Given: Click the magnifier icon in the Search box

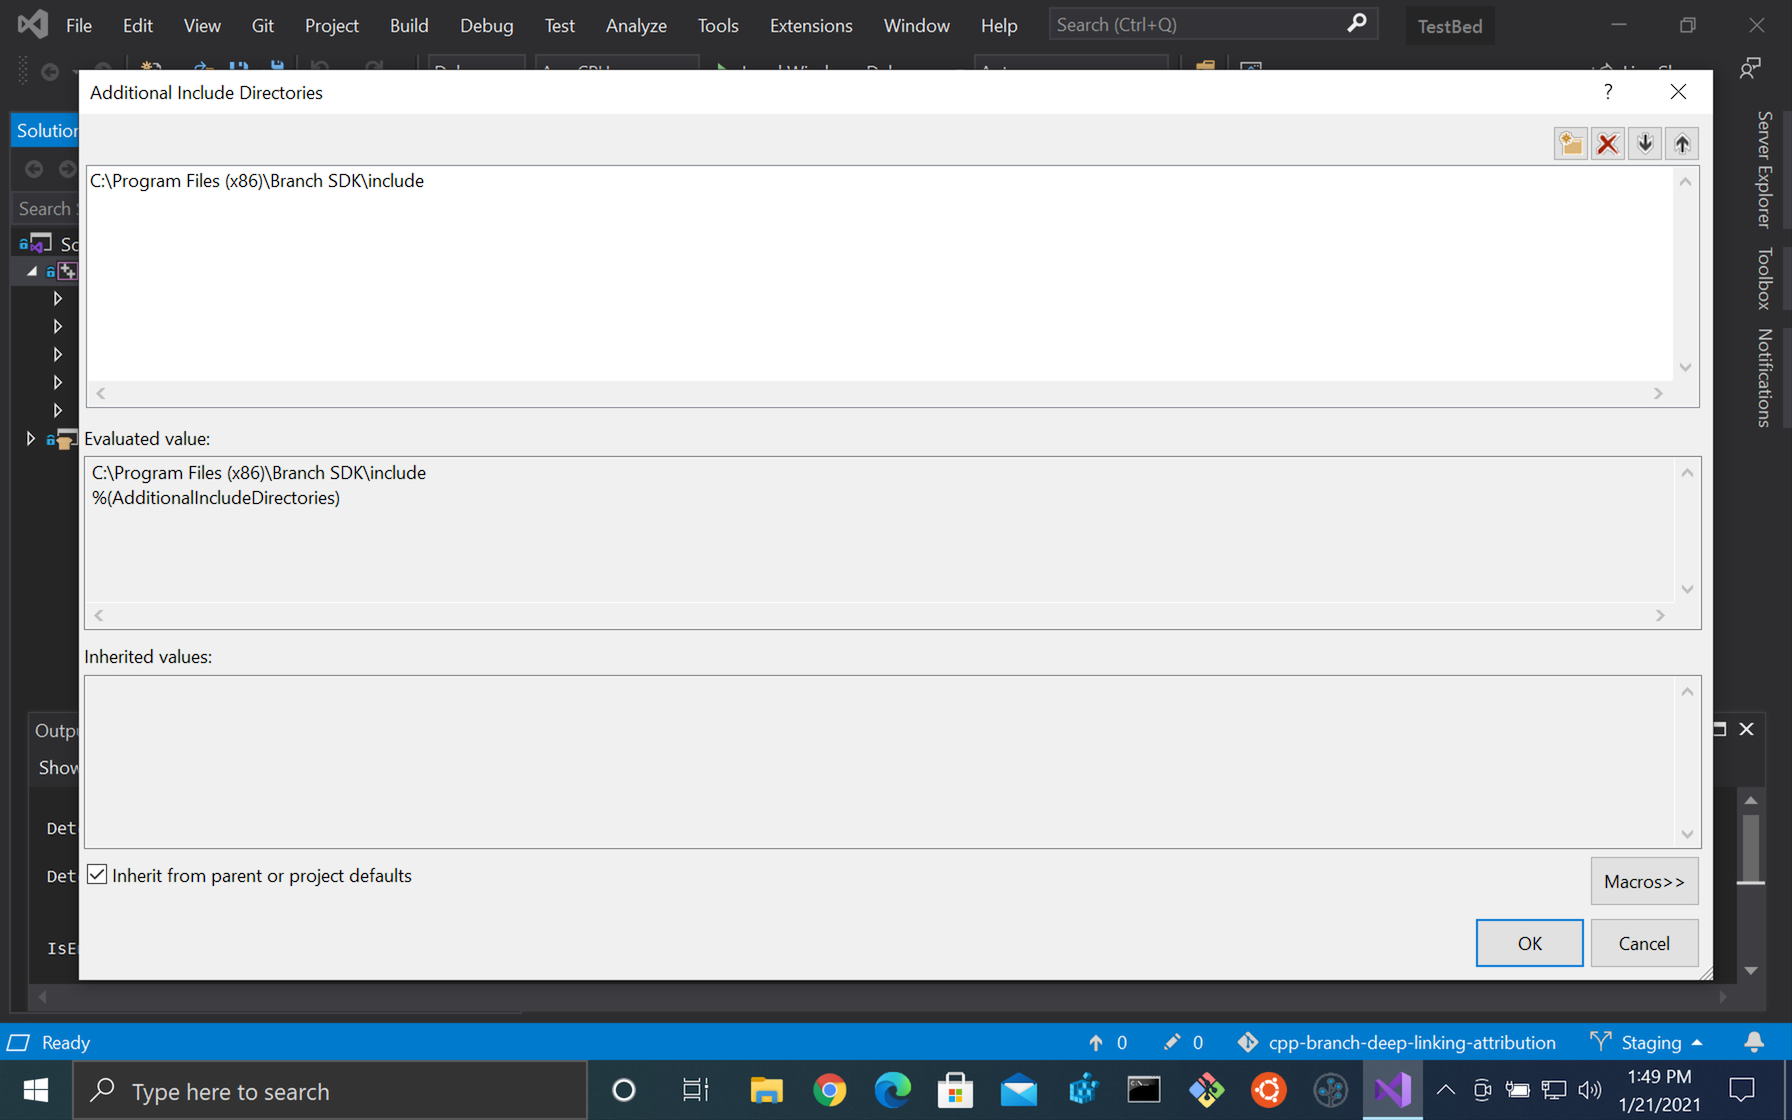Looking at the screenshot, I should [x=1356, y=24].
